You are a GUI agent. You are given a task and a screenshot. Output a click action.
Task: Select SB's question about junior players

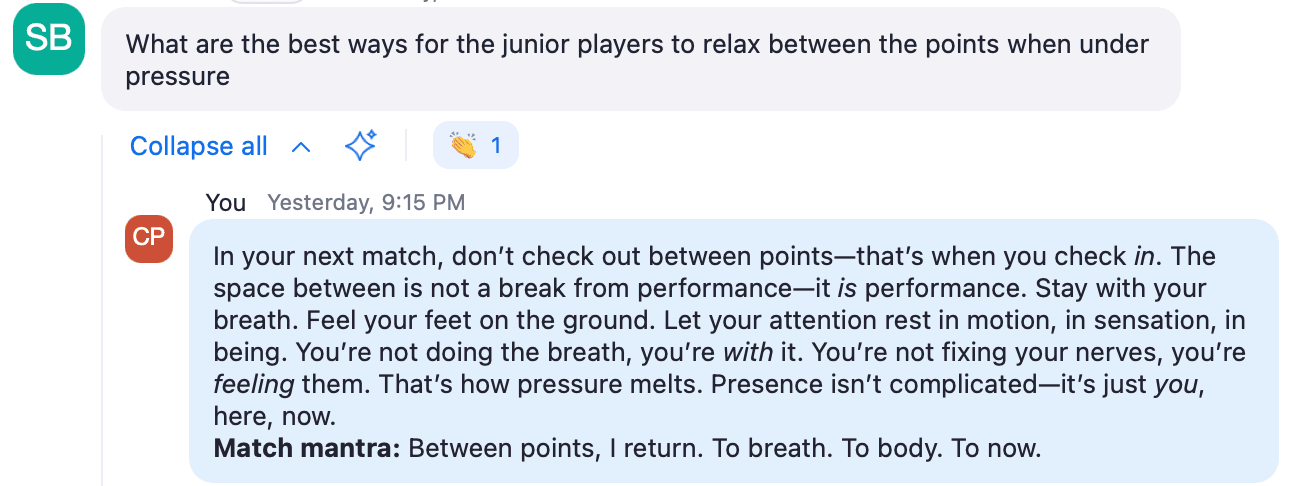tap(641, 59)
